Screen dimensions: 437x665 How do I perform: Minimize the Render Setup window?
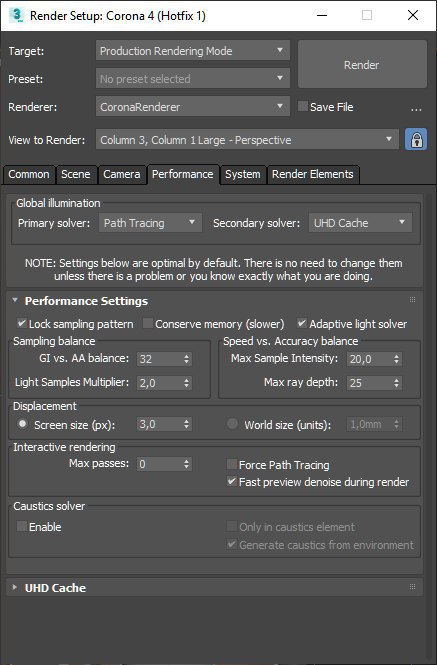coord(322,15)
